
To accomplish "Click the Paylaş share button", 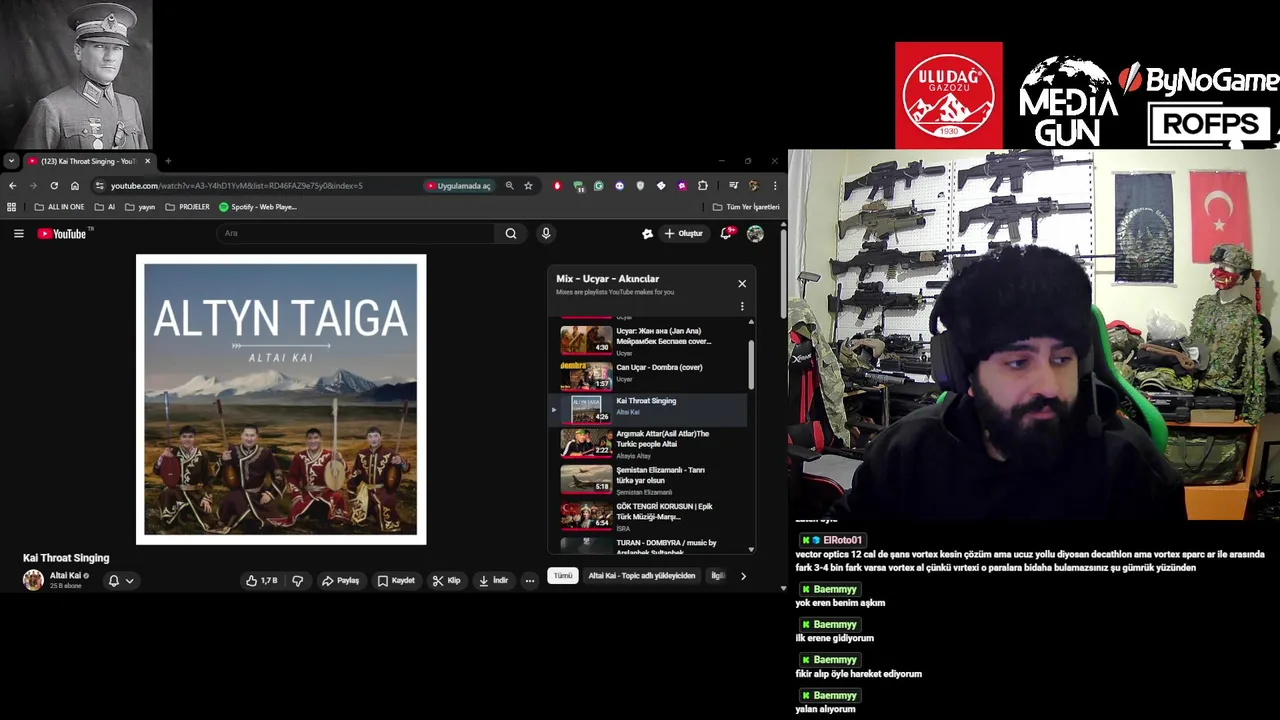I will (340, 580).
